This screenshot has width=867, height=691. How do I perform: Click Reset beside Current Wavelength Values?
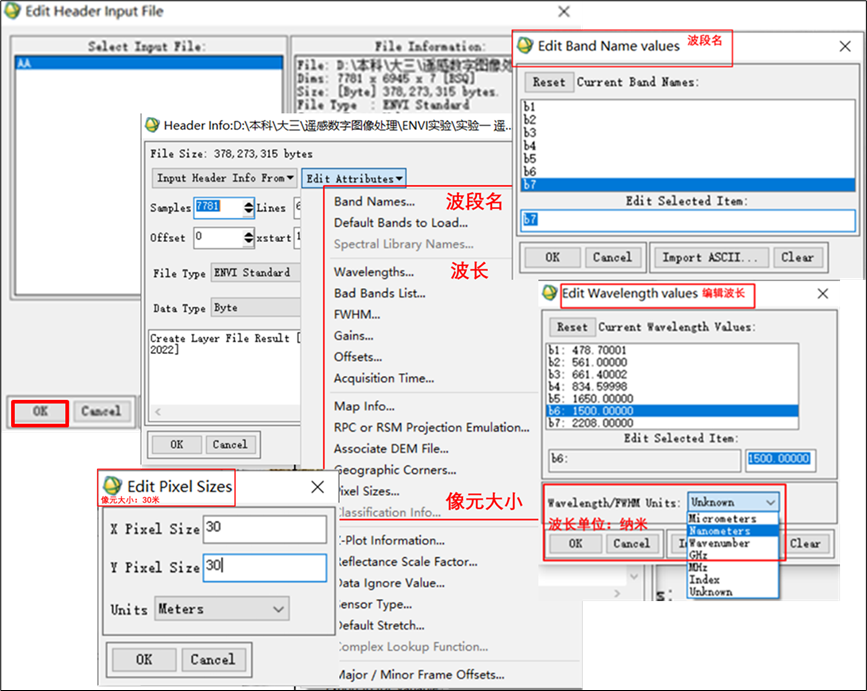pyautogui.click(x=572, y=327)
